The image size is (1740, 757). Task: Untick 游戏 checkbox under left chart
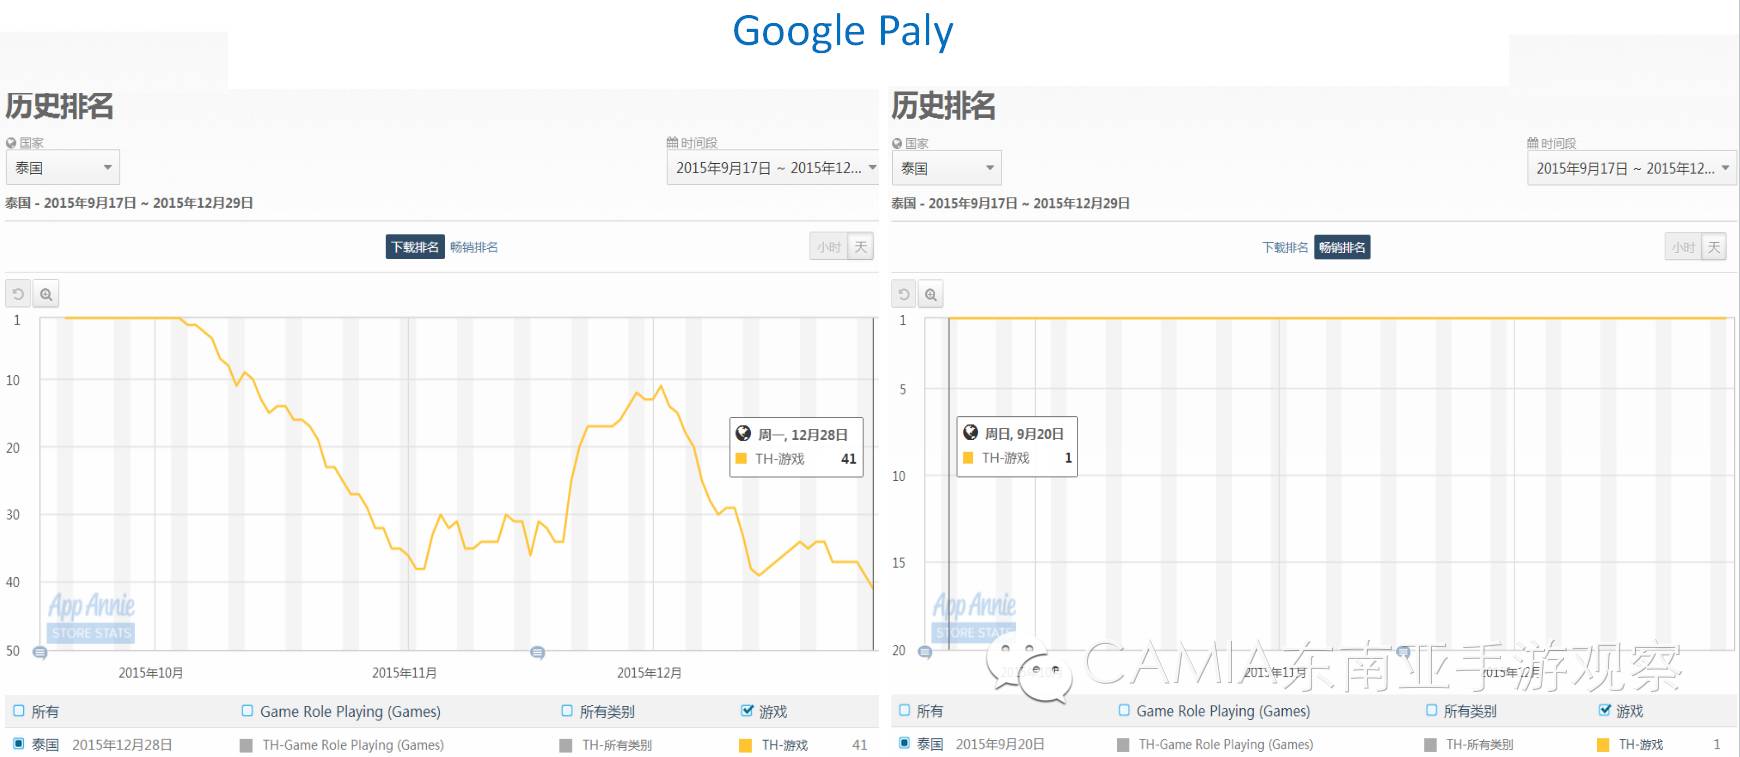point(747,711)
